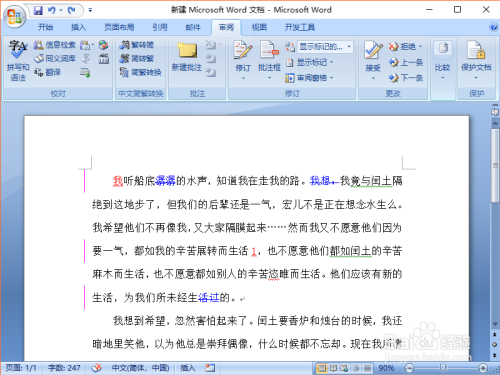
Task: Open 简繁转换 conversion dialog
Action: 140,72
